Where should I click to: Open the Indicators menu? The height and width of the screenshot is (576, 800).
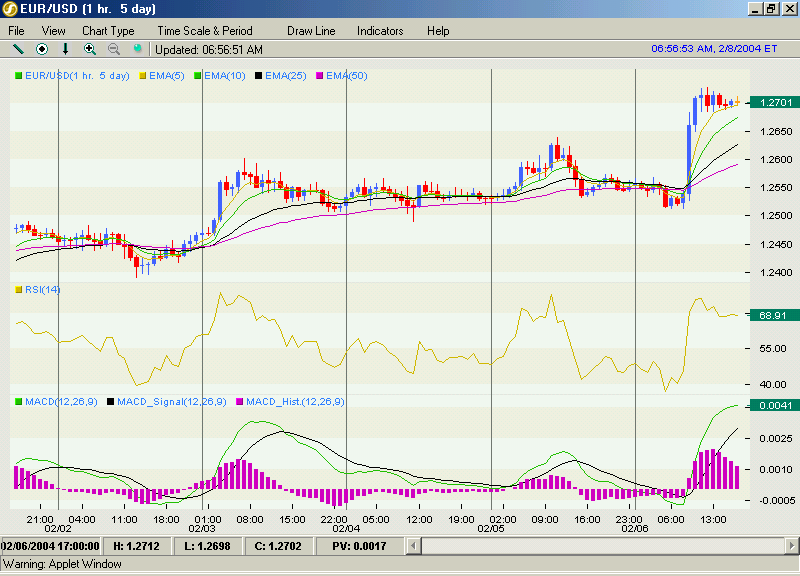(x=380, y=31)
